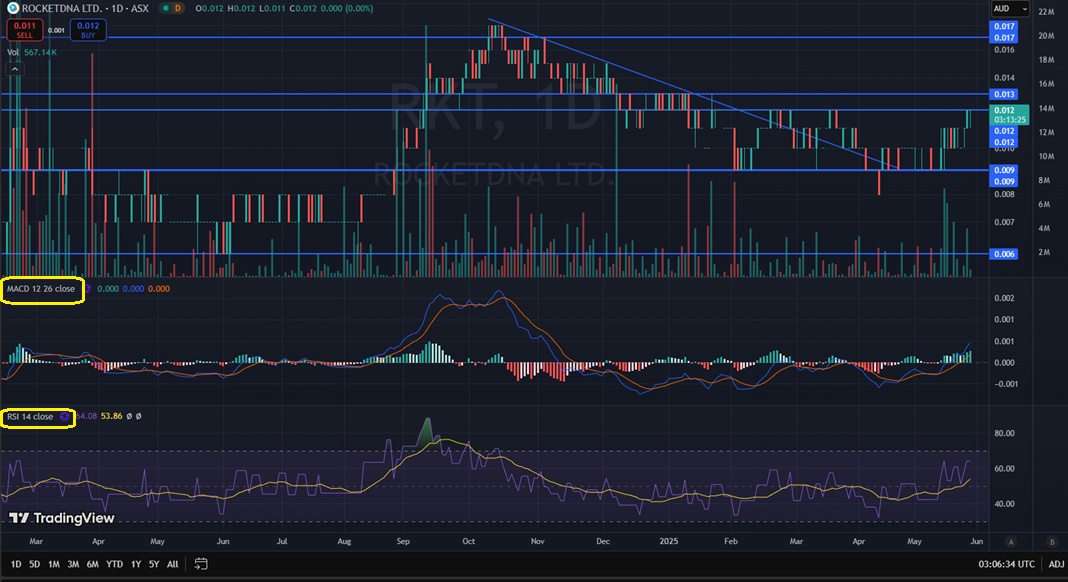
Task: Select the 5D time range
Action: (35, 564)
